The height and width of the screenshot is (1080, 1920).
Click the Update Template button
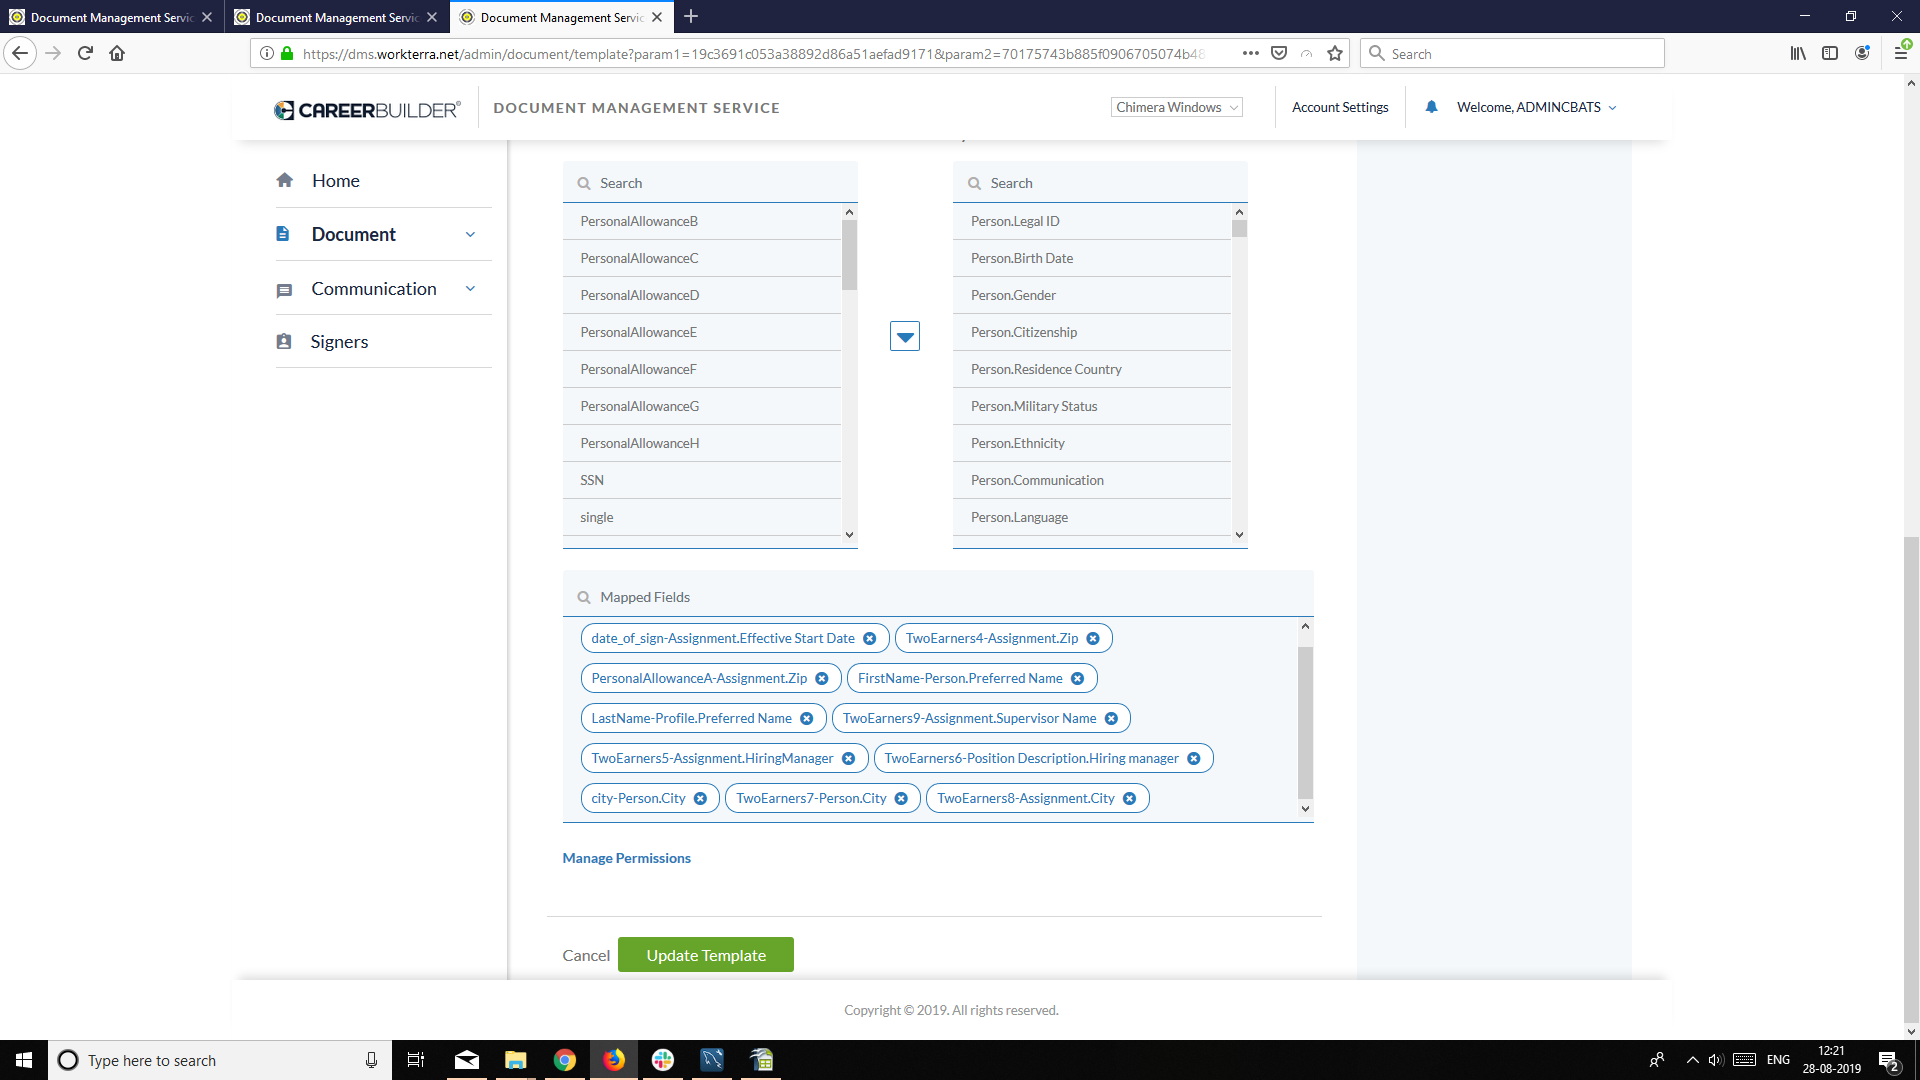pyautogui.click(x=706, y=954)
